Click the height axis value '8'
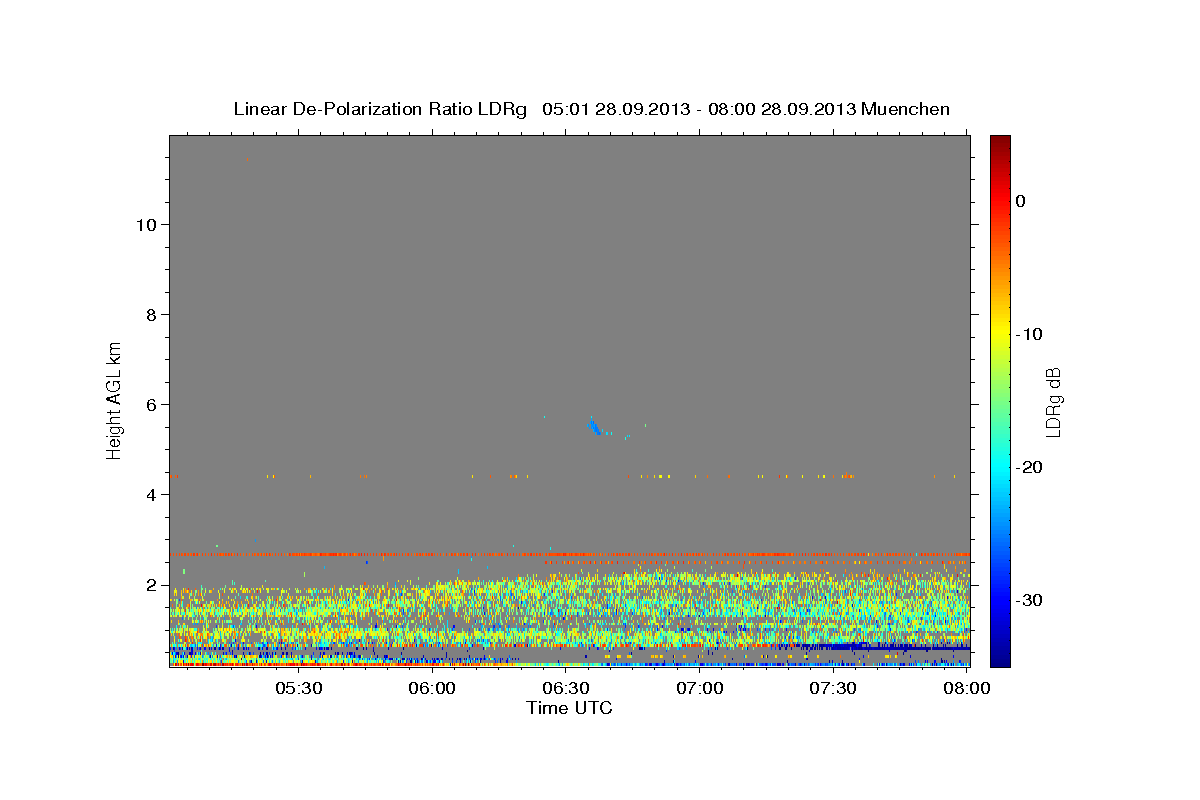 pos(150,314)
